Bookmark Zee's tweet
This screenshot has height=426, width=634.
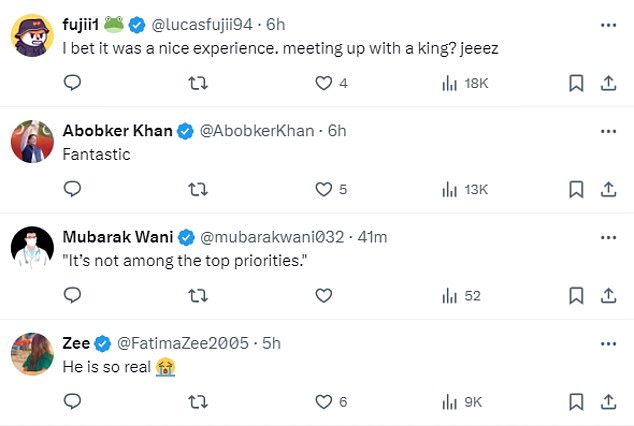point(576,402)
